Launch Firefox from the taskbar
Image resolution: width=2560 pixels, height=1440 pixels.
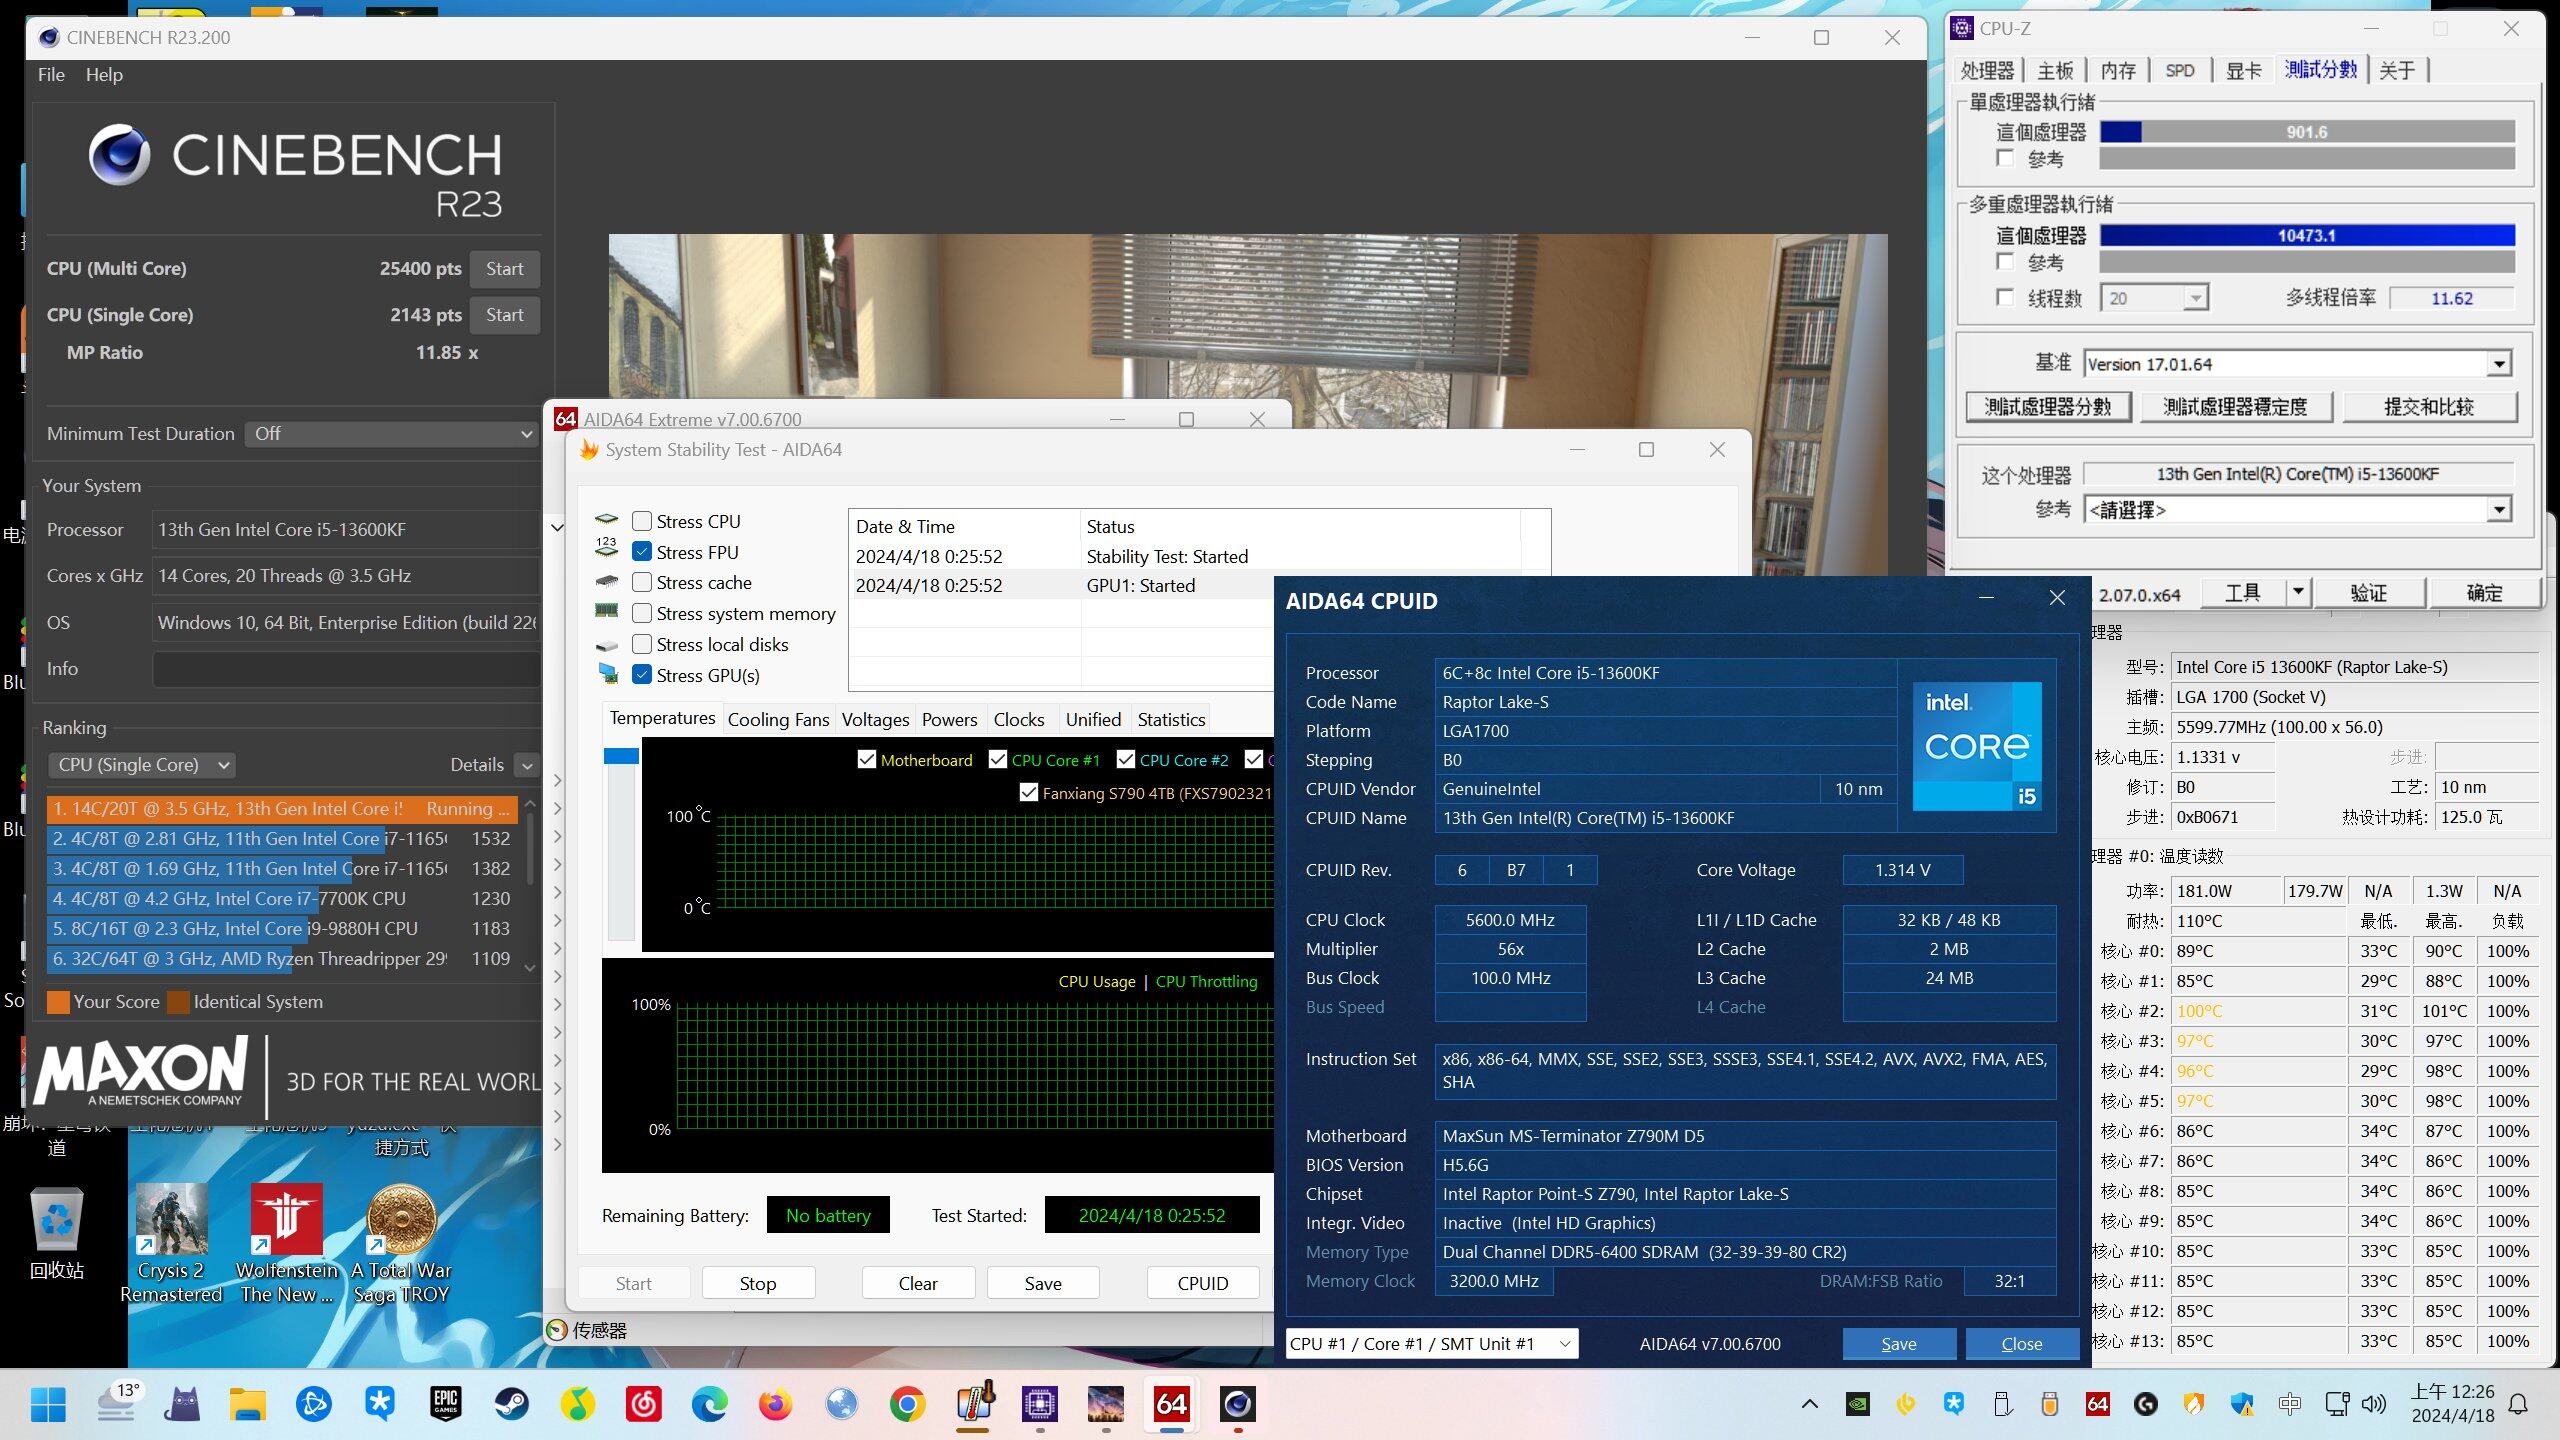[775, 1404]
